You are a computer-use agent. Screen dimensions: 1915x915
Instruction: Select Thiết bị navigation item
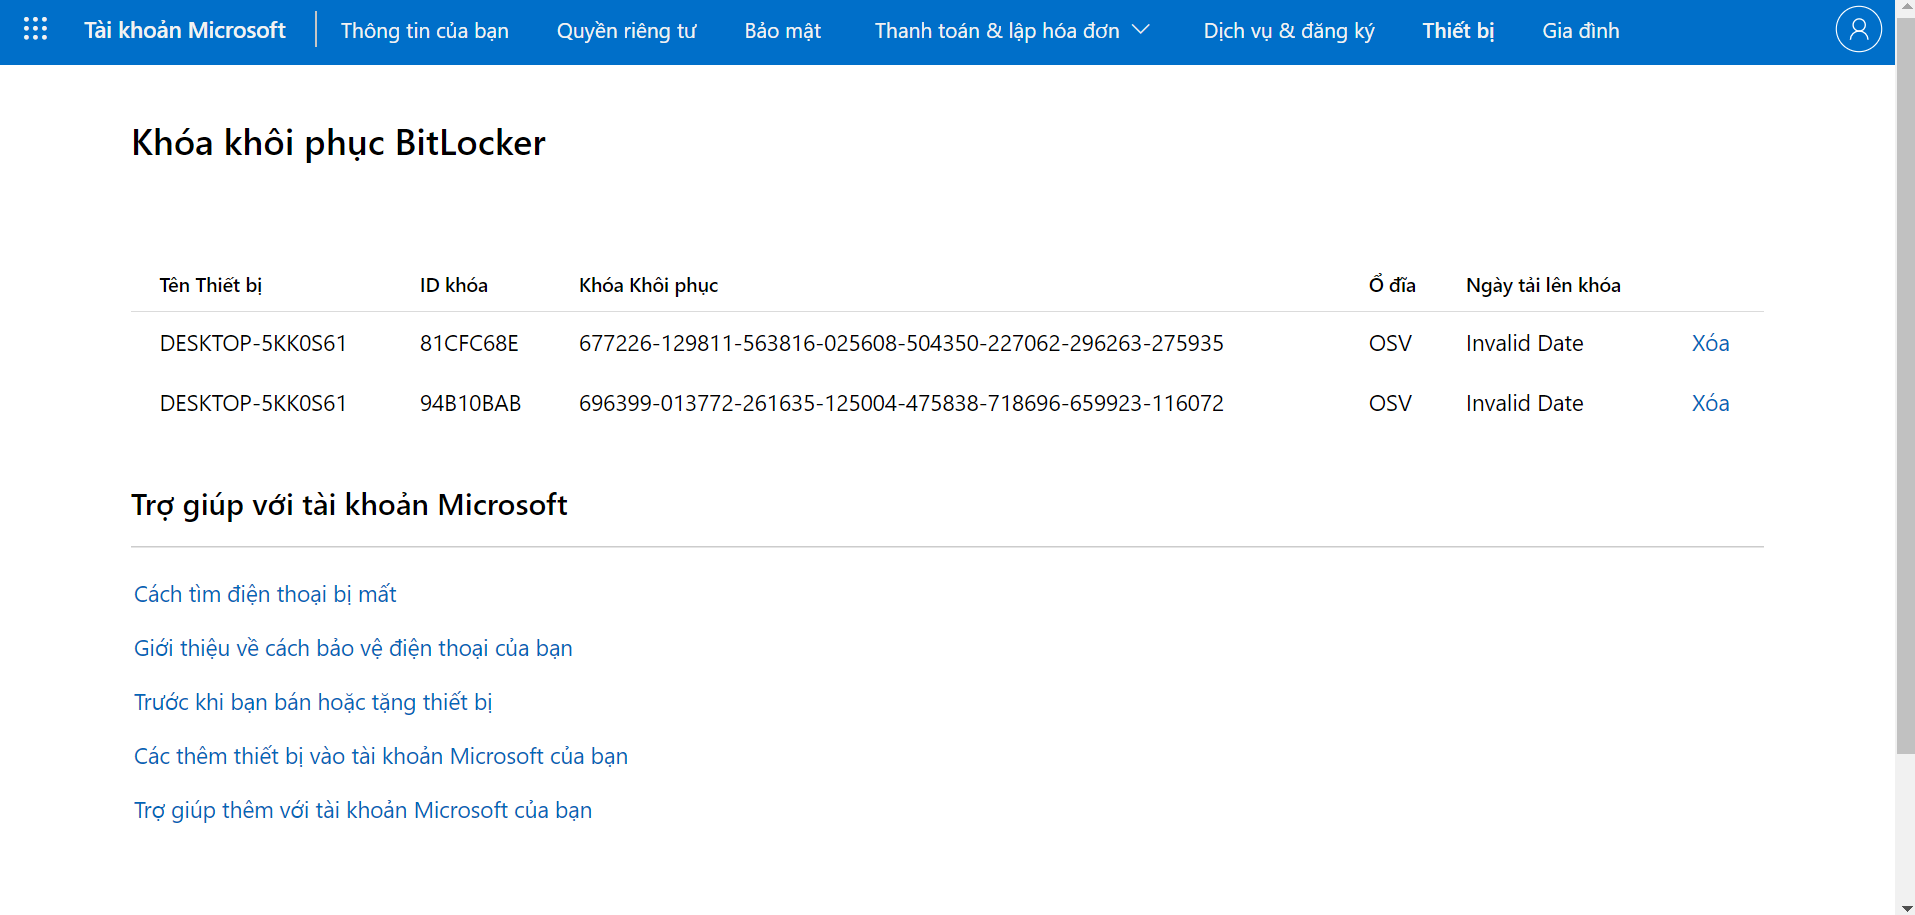[1458, 31]
